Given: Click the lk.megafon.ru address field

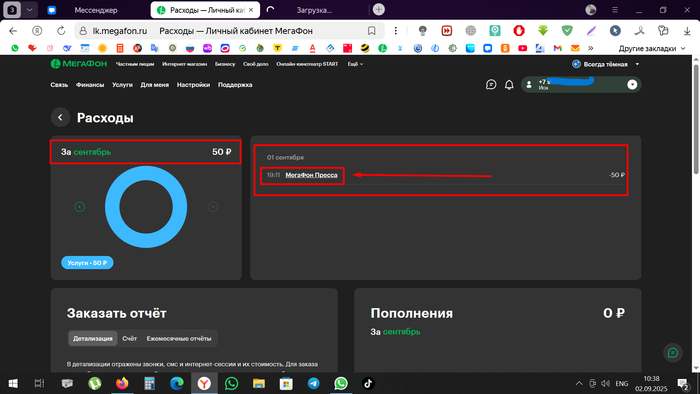Looking at the screenshot, I should [x=120, y=31].
